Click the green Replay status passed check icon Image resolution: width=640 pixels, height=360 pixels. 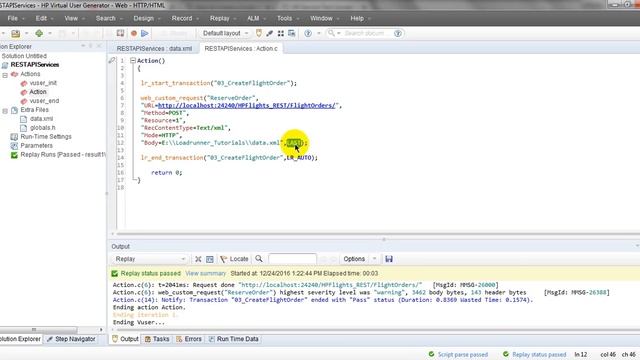(x=115, y=273)
